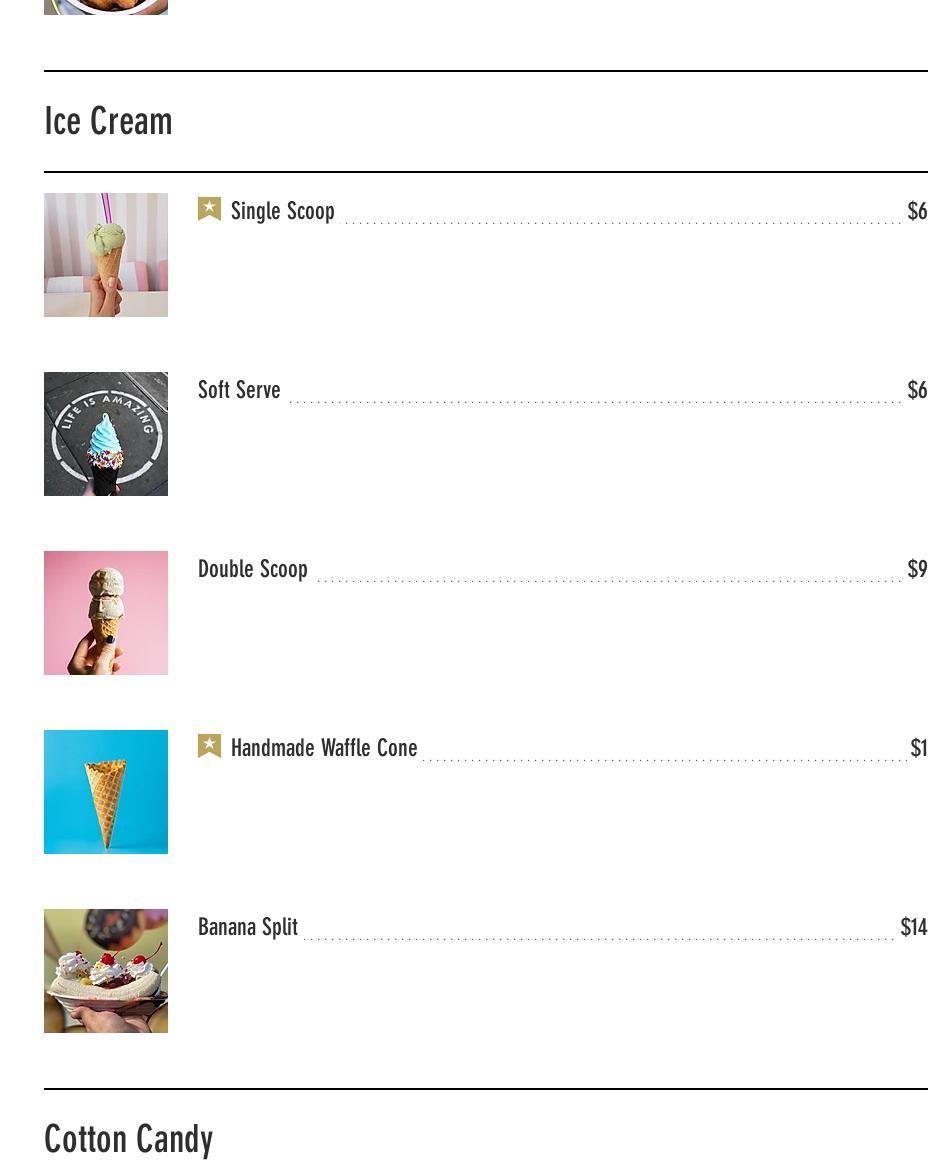Screen dimensions: 951x1161
Task: Click the Double Scoop item name
Action: tap(253, 569)
